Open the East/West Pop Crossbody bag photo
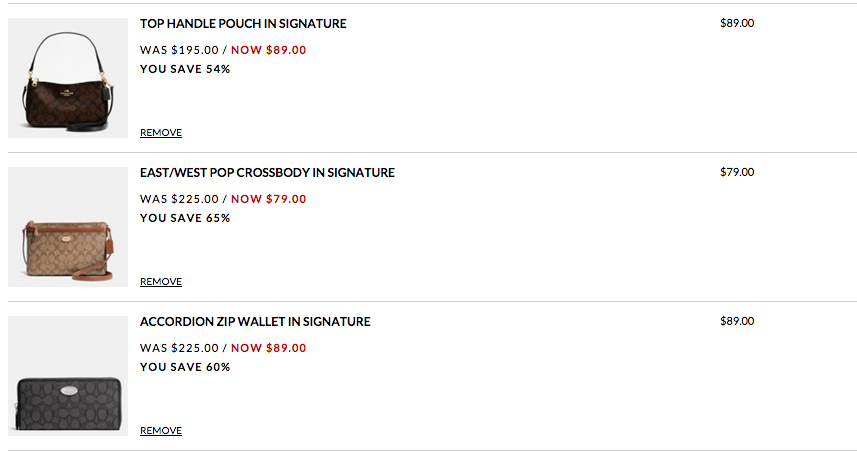Viewport: 857px width, 451px height. tap(68, 227)
